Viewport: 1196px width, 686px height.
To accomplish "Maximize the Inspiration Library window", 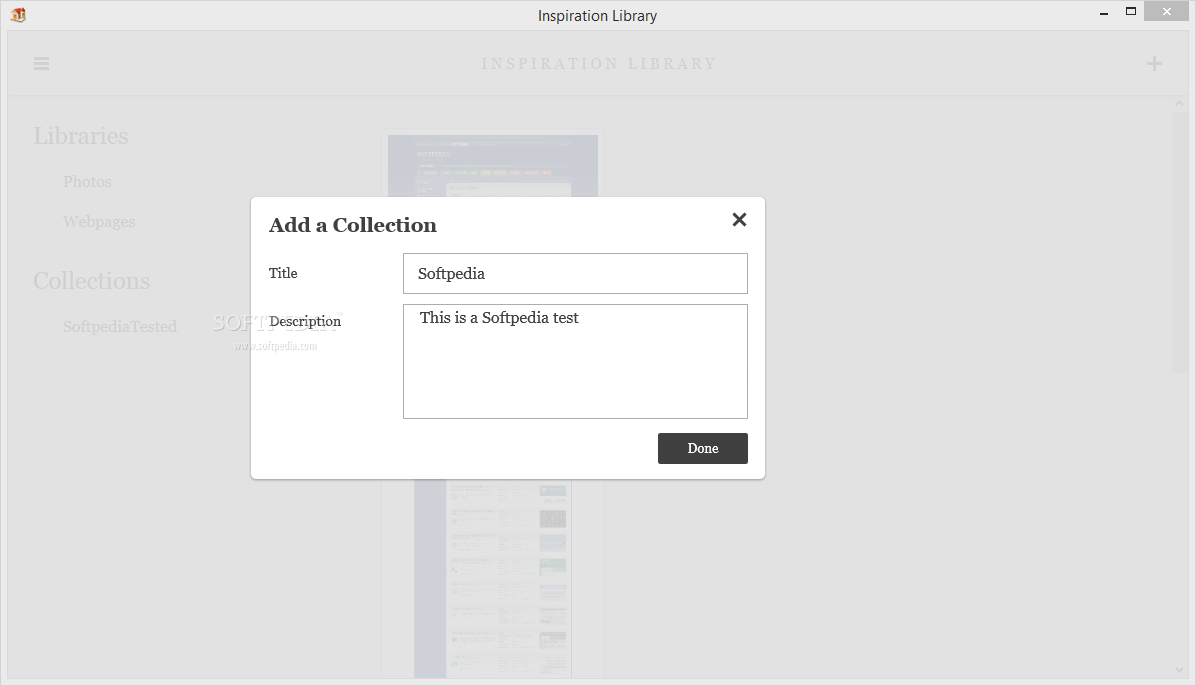I will pyautogui.click(x=1131, y=11).
